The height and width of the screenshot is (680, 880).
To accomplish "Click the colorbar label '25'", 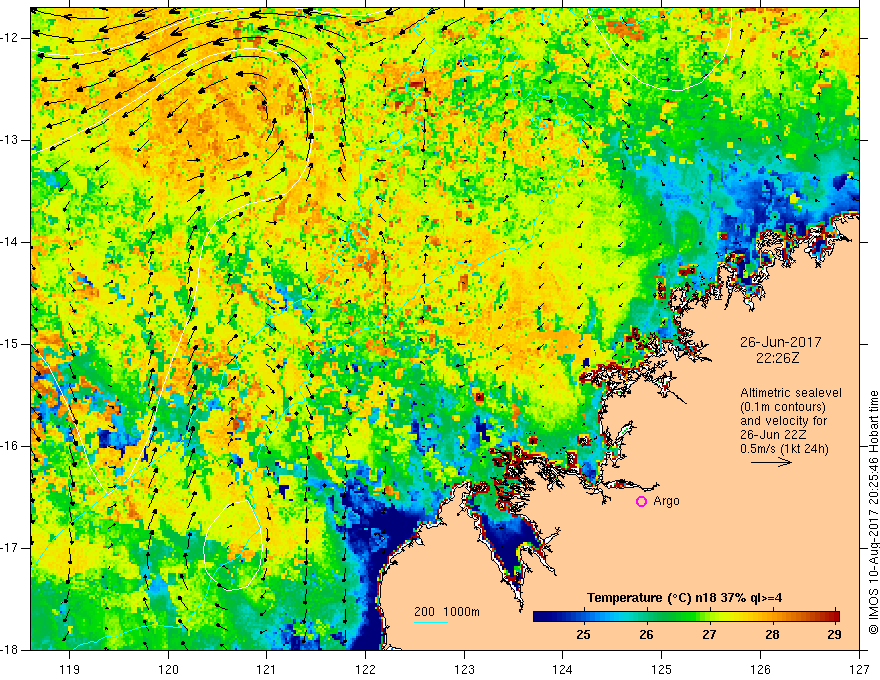I will coord(584,634).
